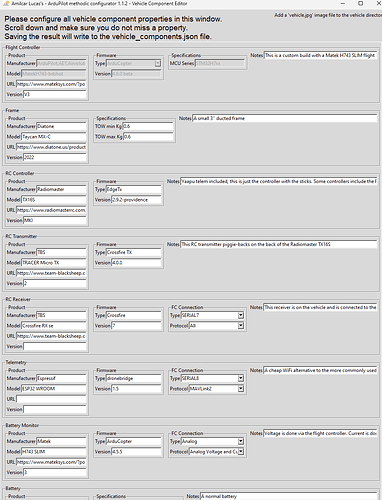Click Battery Monitor Model H743 SLIM field
The height and width of the screenshot is (500, 382).
point(54,452)
